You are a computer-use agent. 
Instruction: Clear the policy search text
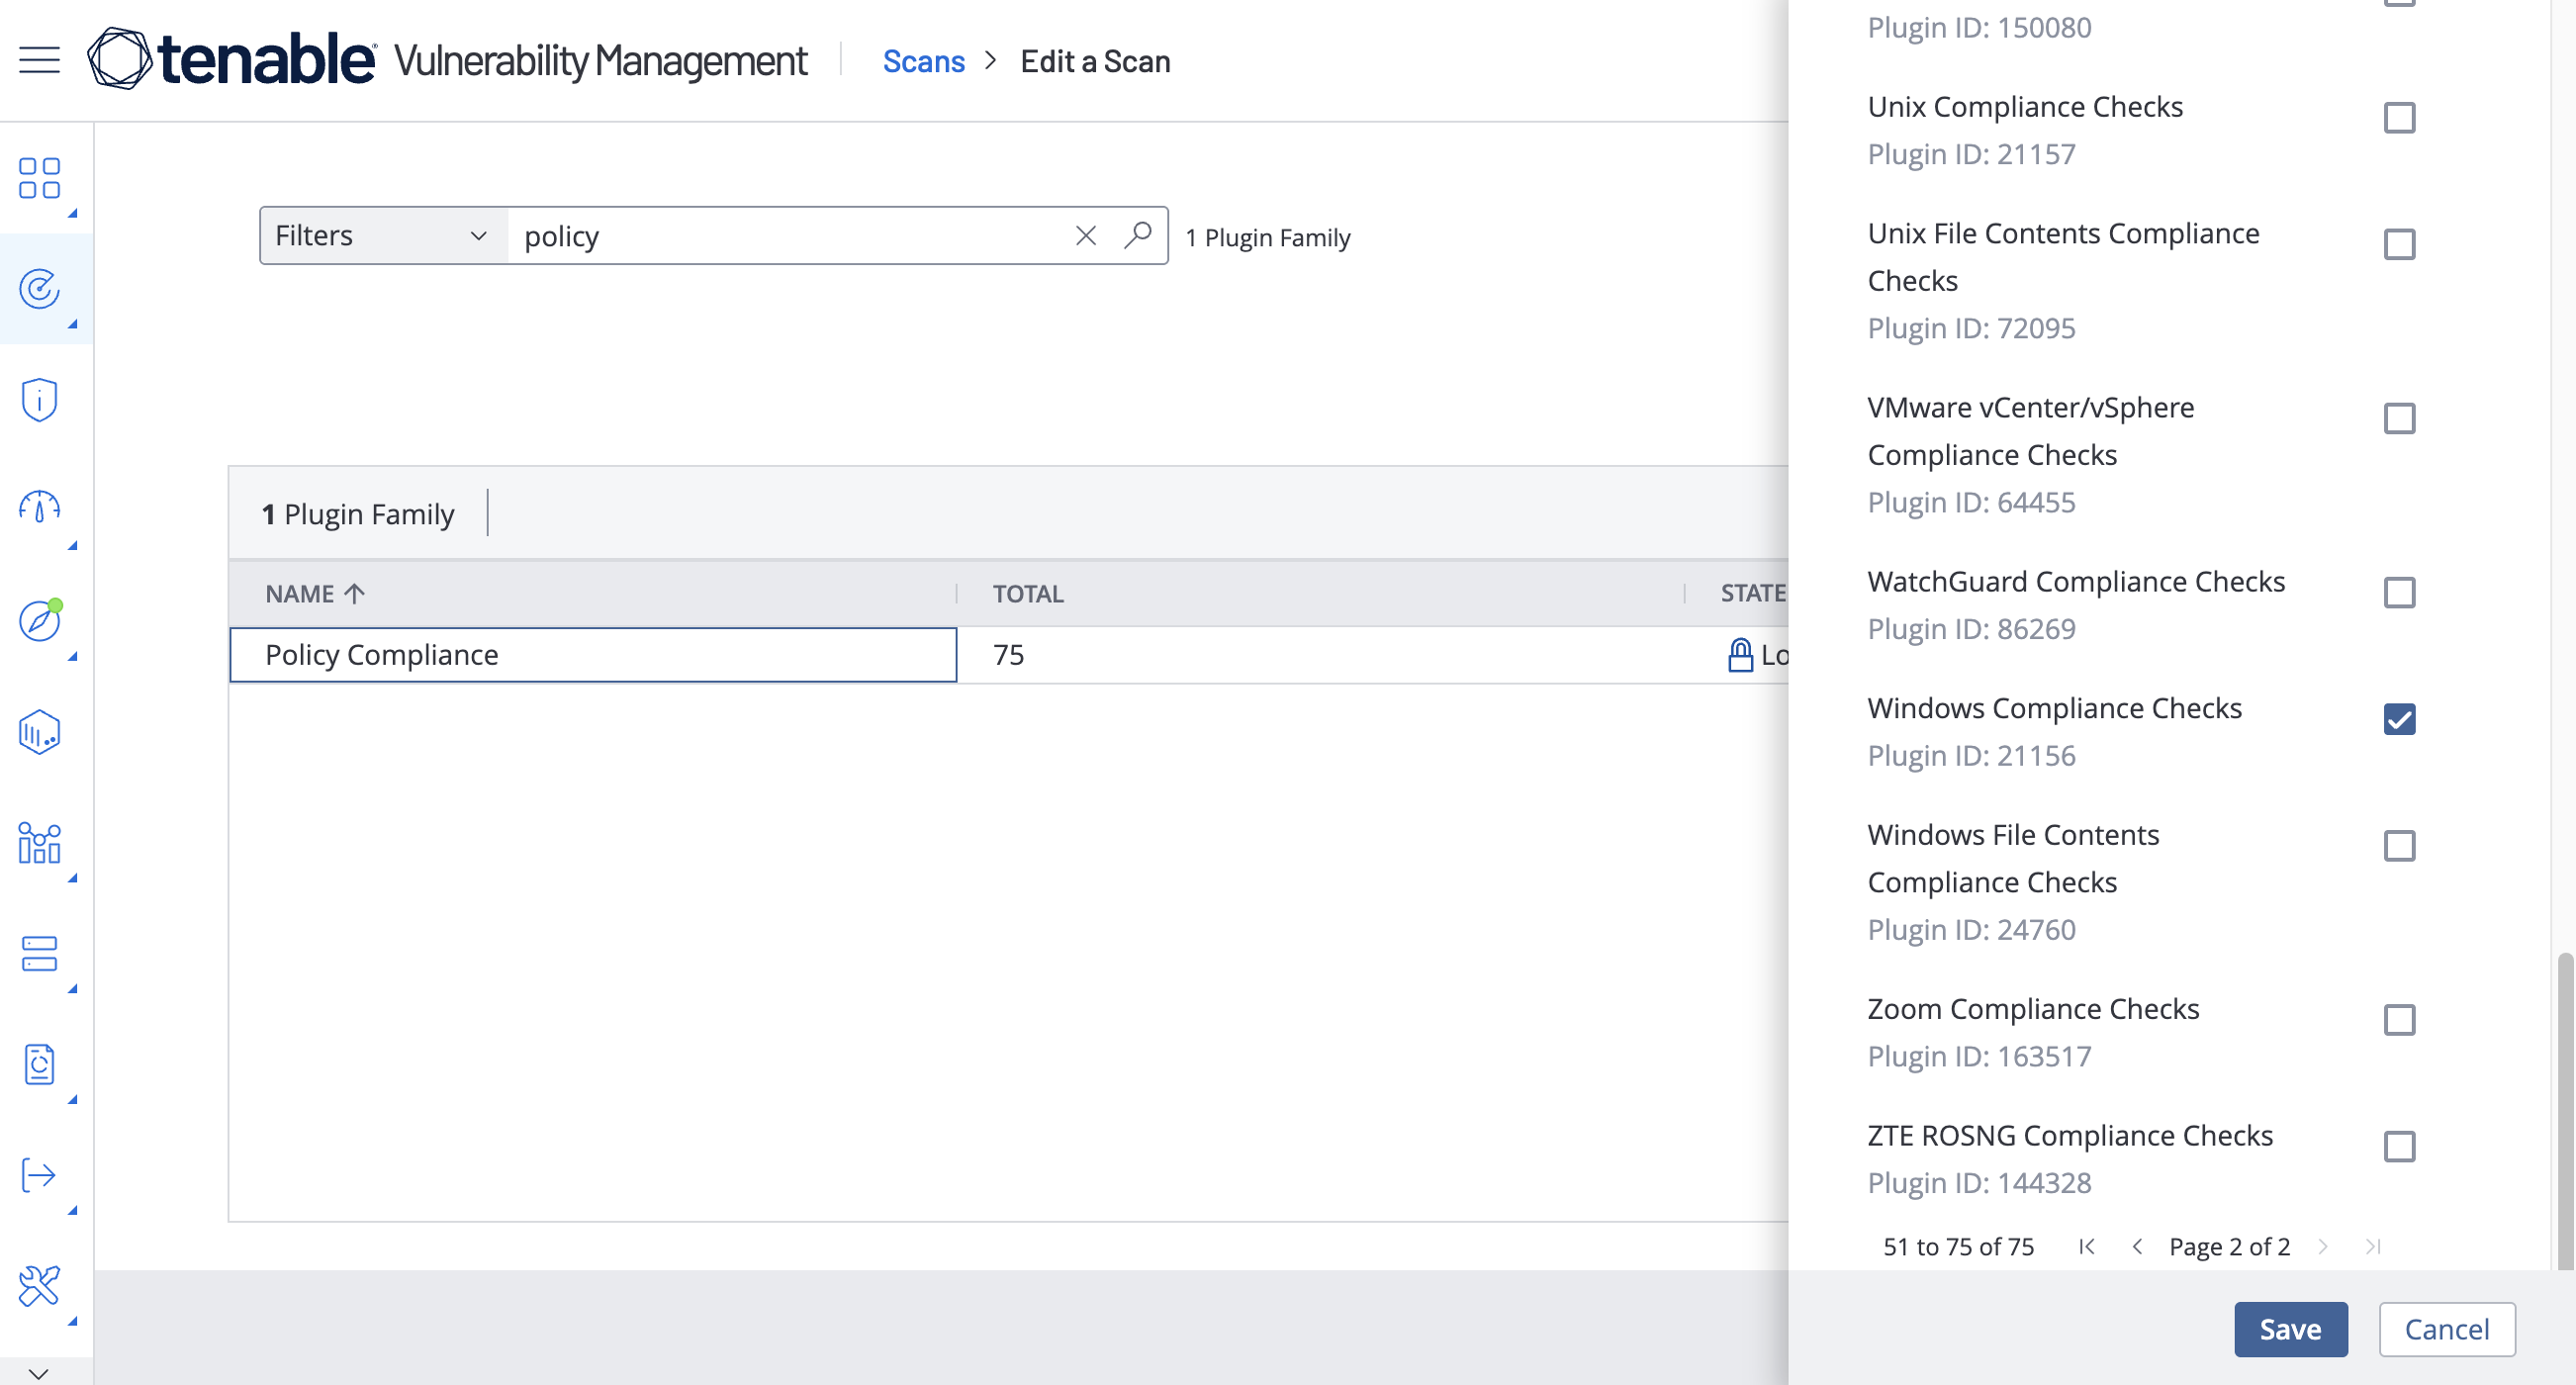pos(1086,236)
